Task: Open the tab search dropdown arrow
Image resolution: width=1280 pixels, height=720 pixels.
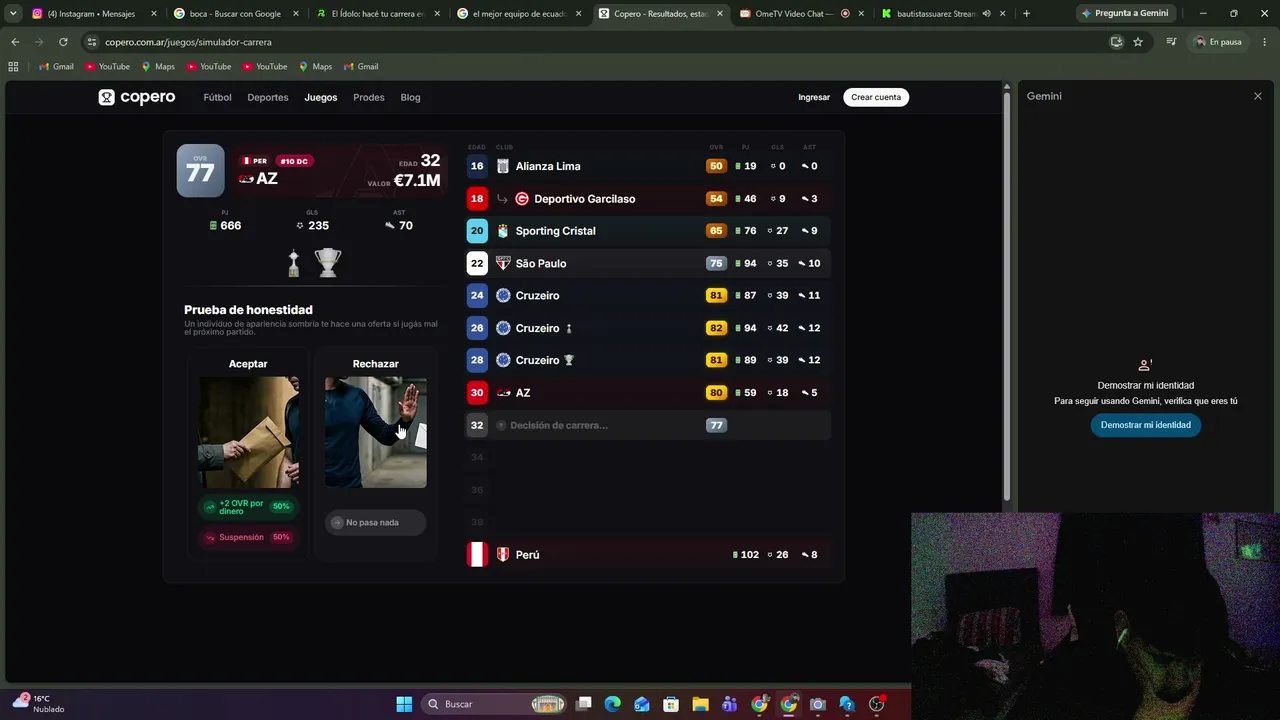Action: 13,14
